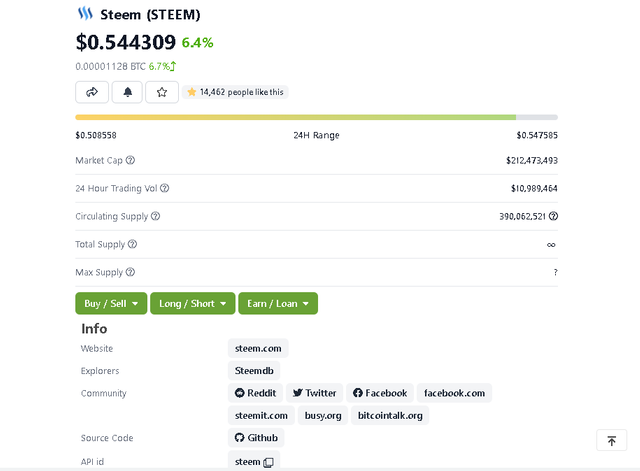Expand the Long / Short dropdown
This screenshot has height=471, width=640.
click(x=193, y=303)
